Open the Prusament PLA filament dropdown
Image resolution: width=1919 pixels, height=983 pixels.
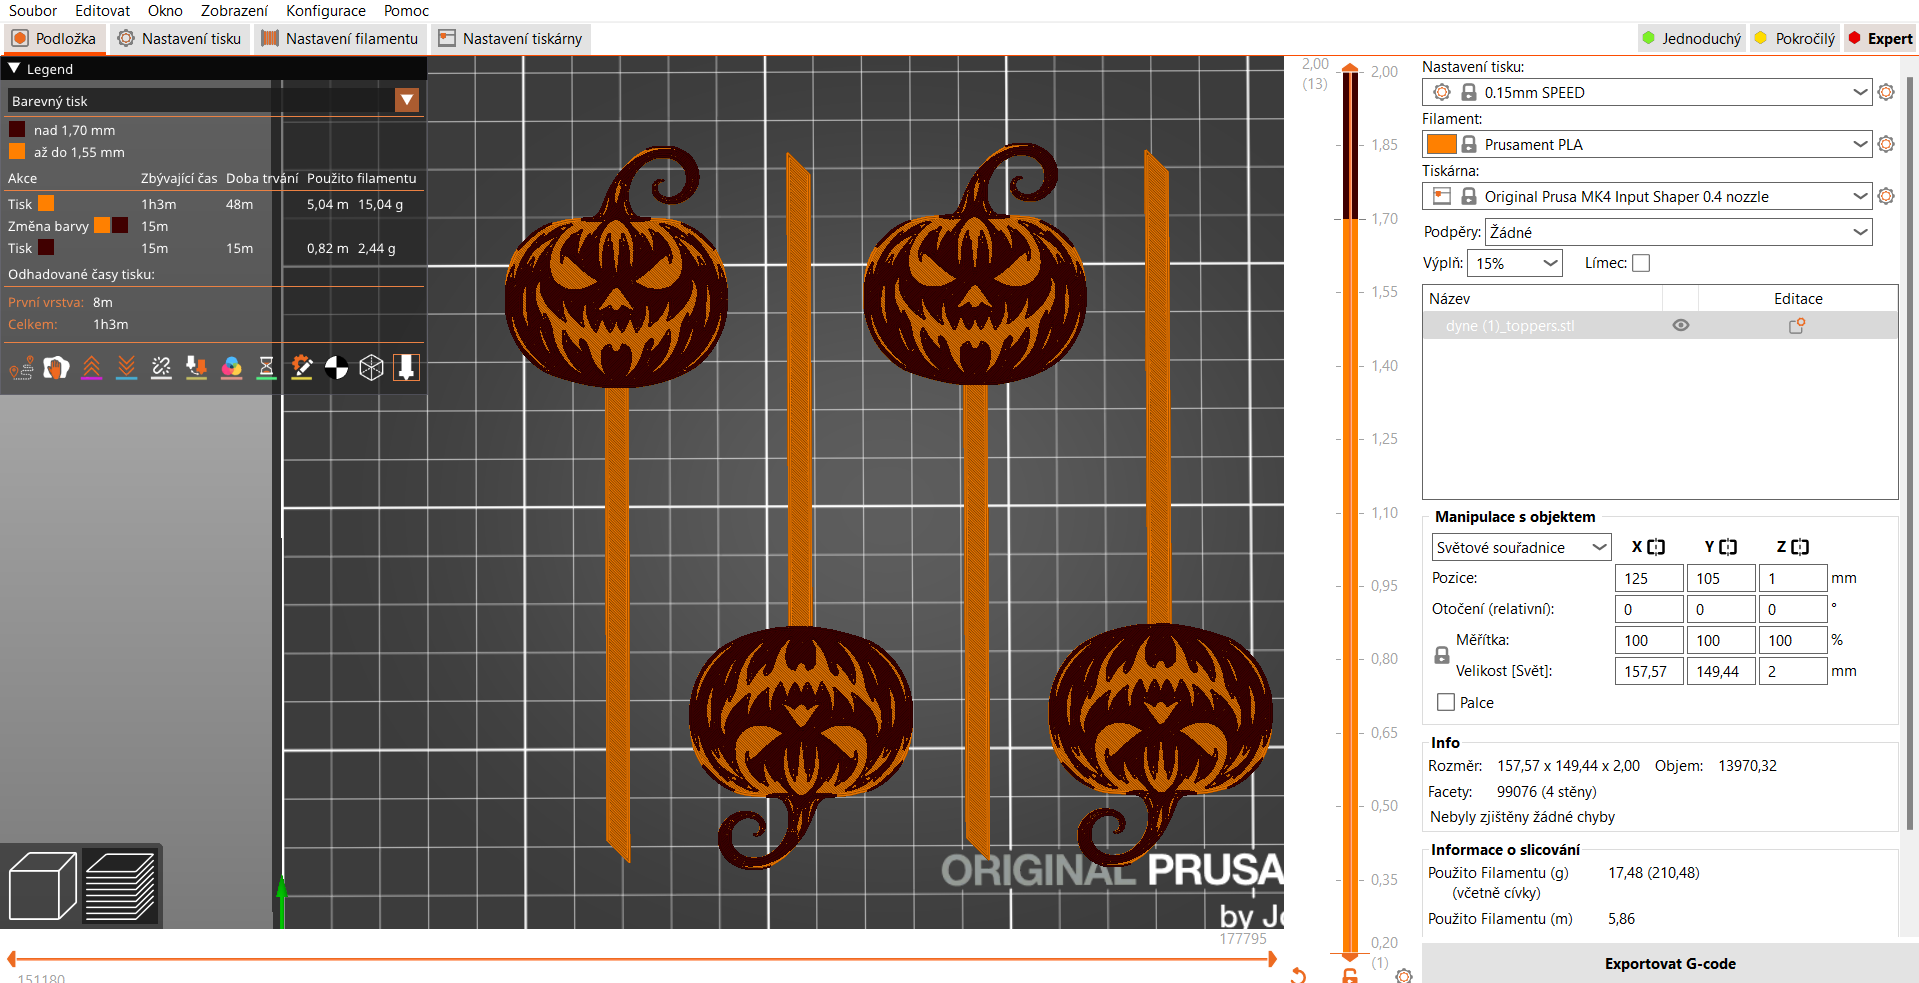(x=1646, y=144)
